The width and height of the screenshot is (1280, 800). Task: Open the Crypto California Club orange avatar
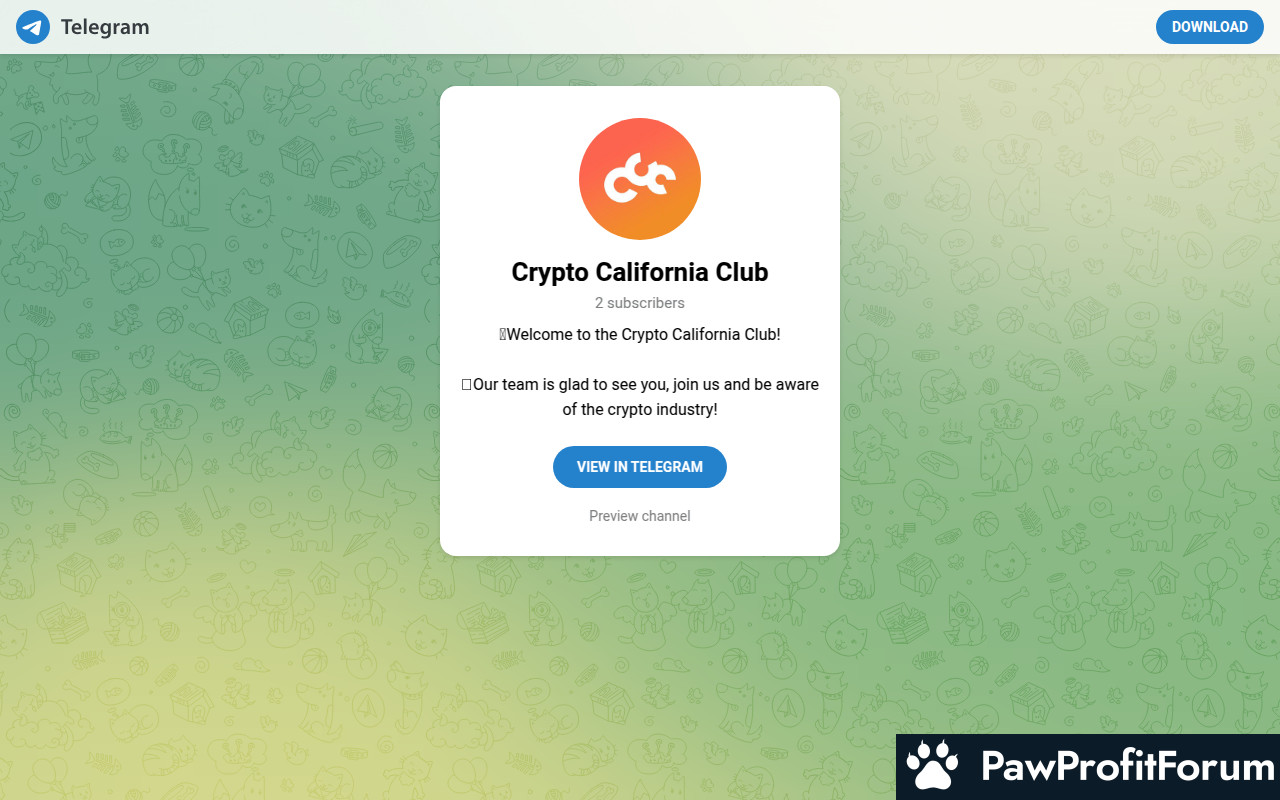coord(640,179)
